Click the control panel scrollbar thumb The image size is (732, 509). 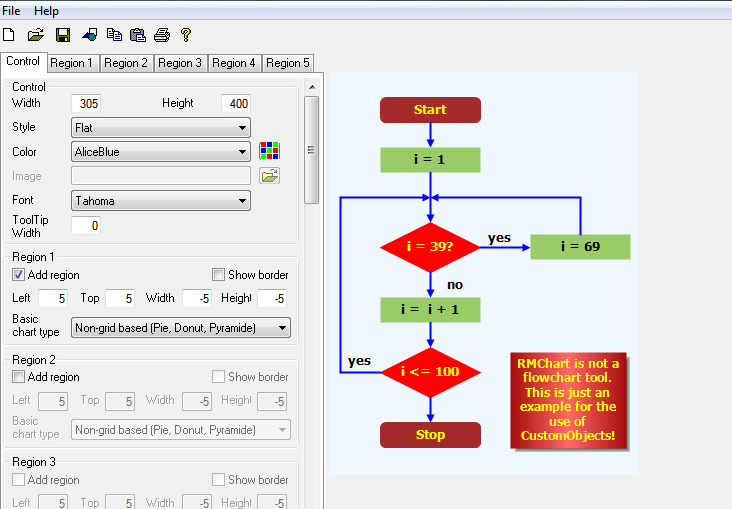click(311, 150)
